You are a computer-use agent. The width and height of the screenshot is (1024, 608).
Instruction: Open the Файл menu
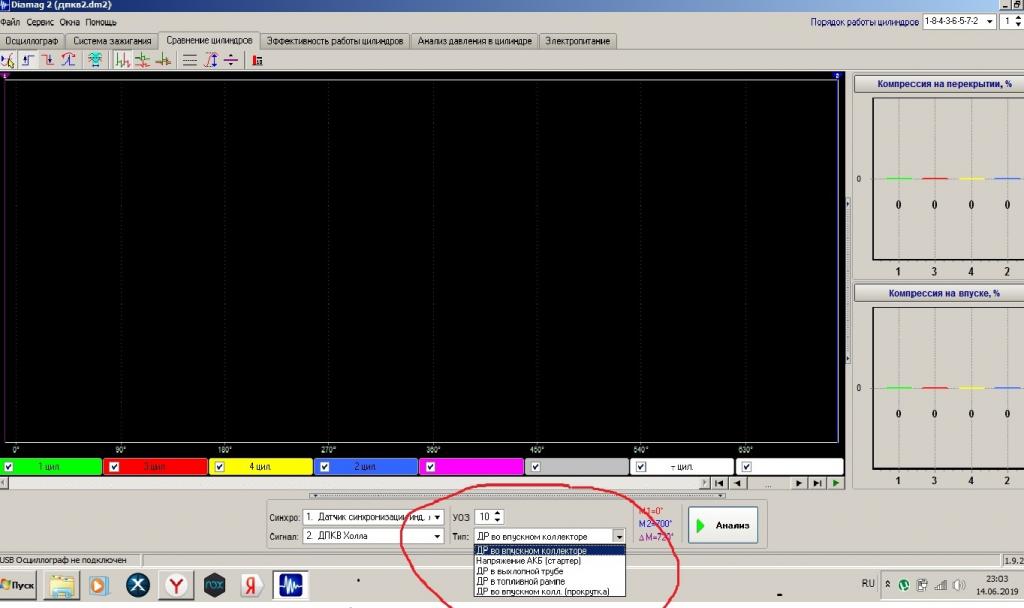coord(10,22)
